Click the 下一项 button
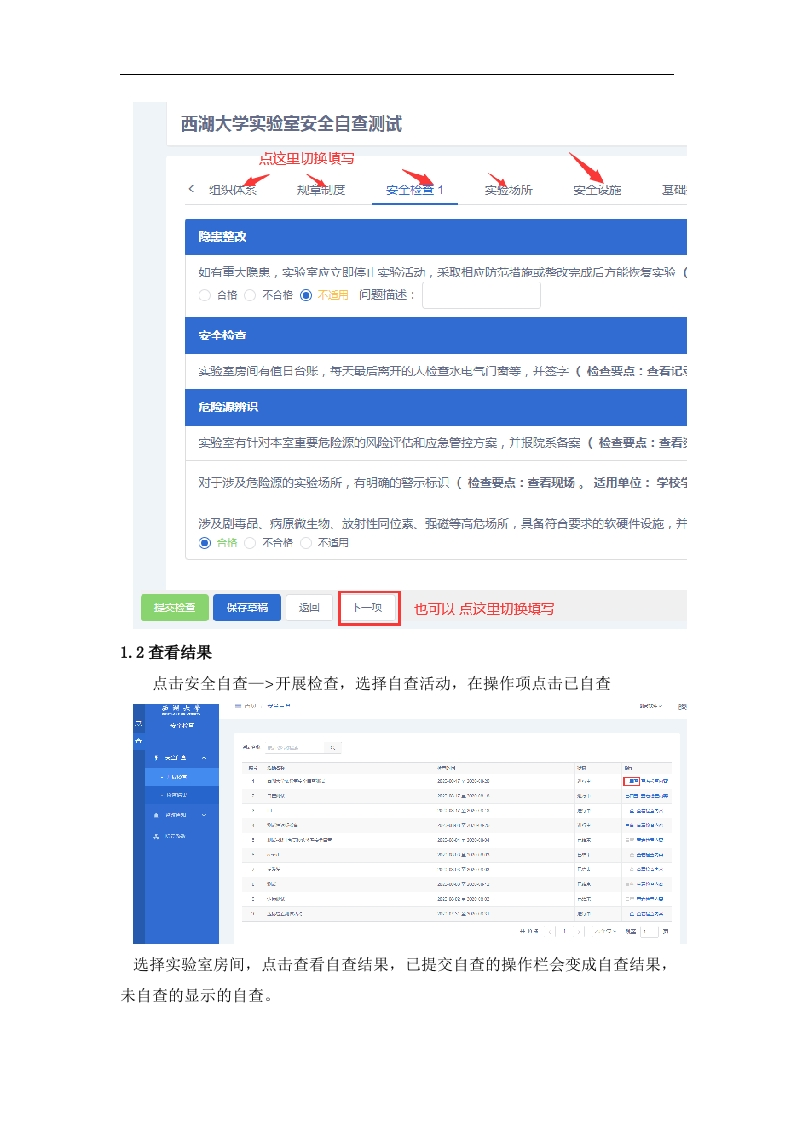 [369, 607]
